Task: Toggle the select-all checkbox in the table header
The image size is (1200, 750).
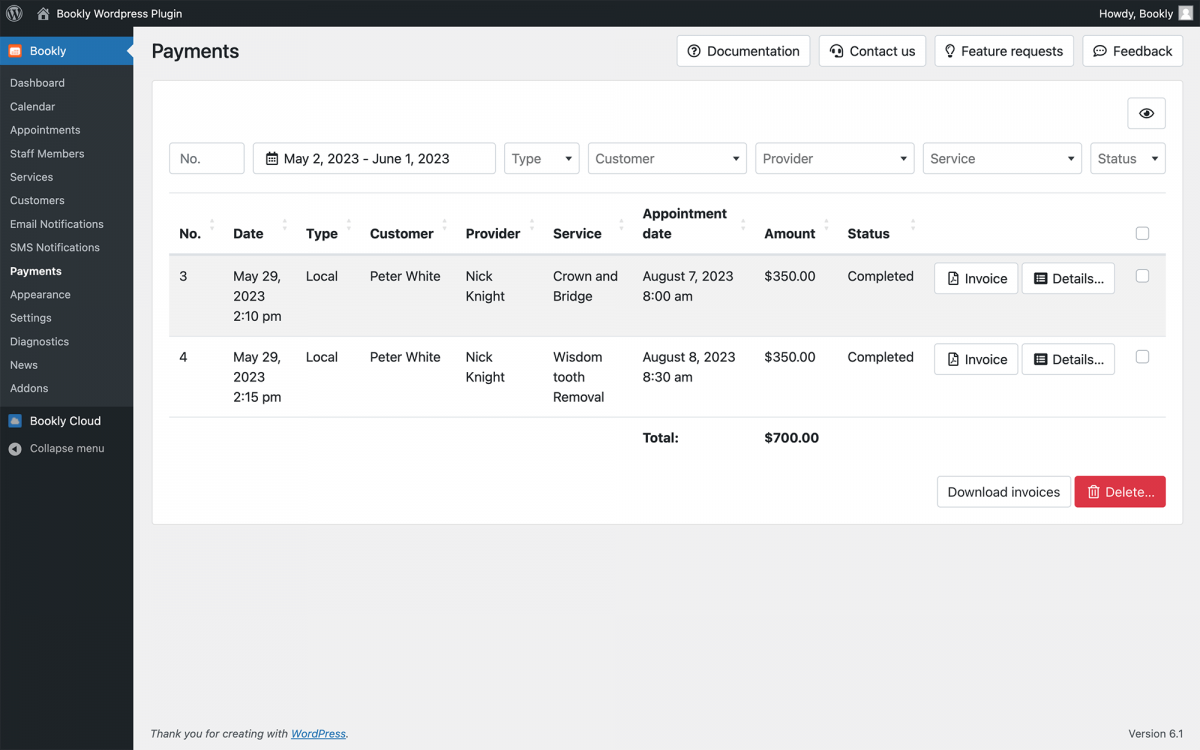Action: click(x=1142, y=231)
